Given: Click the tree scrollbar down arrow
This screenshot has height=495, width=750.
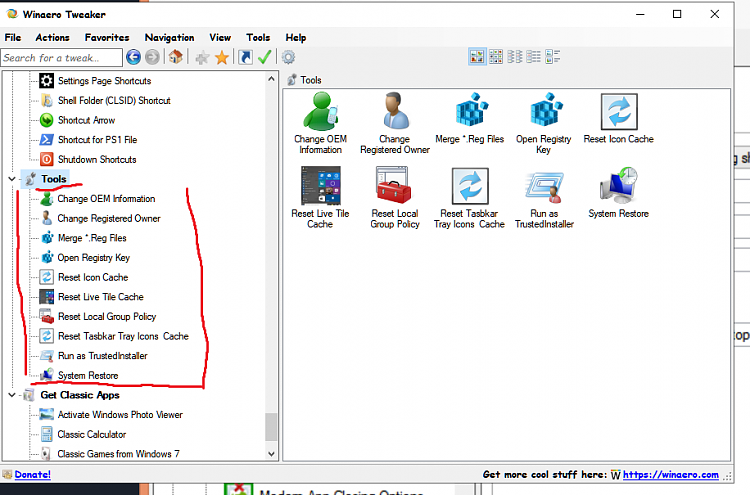Looking at the screenshot, I should [271, 454].
